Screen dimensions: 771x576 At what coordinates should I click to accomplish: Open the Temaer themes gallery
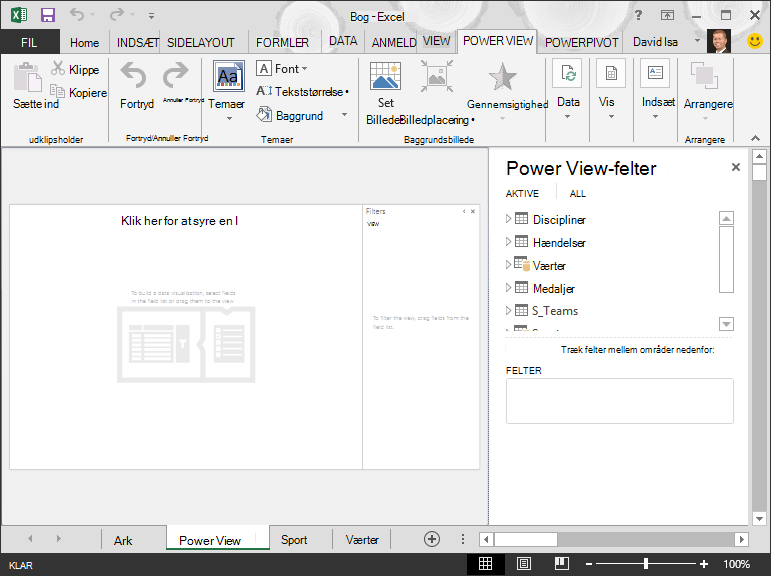click(229, 76)
